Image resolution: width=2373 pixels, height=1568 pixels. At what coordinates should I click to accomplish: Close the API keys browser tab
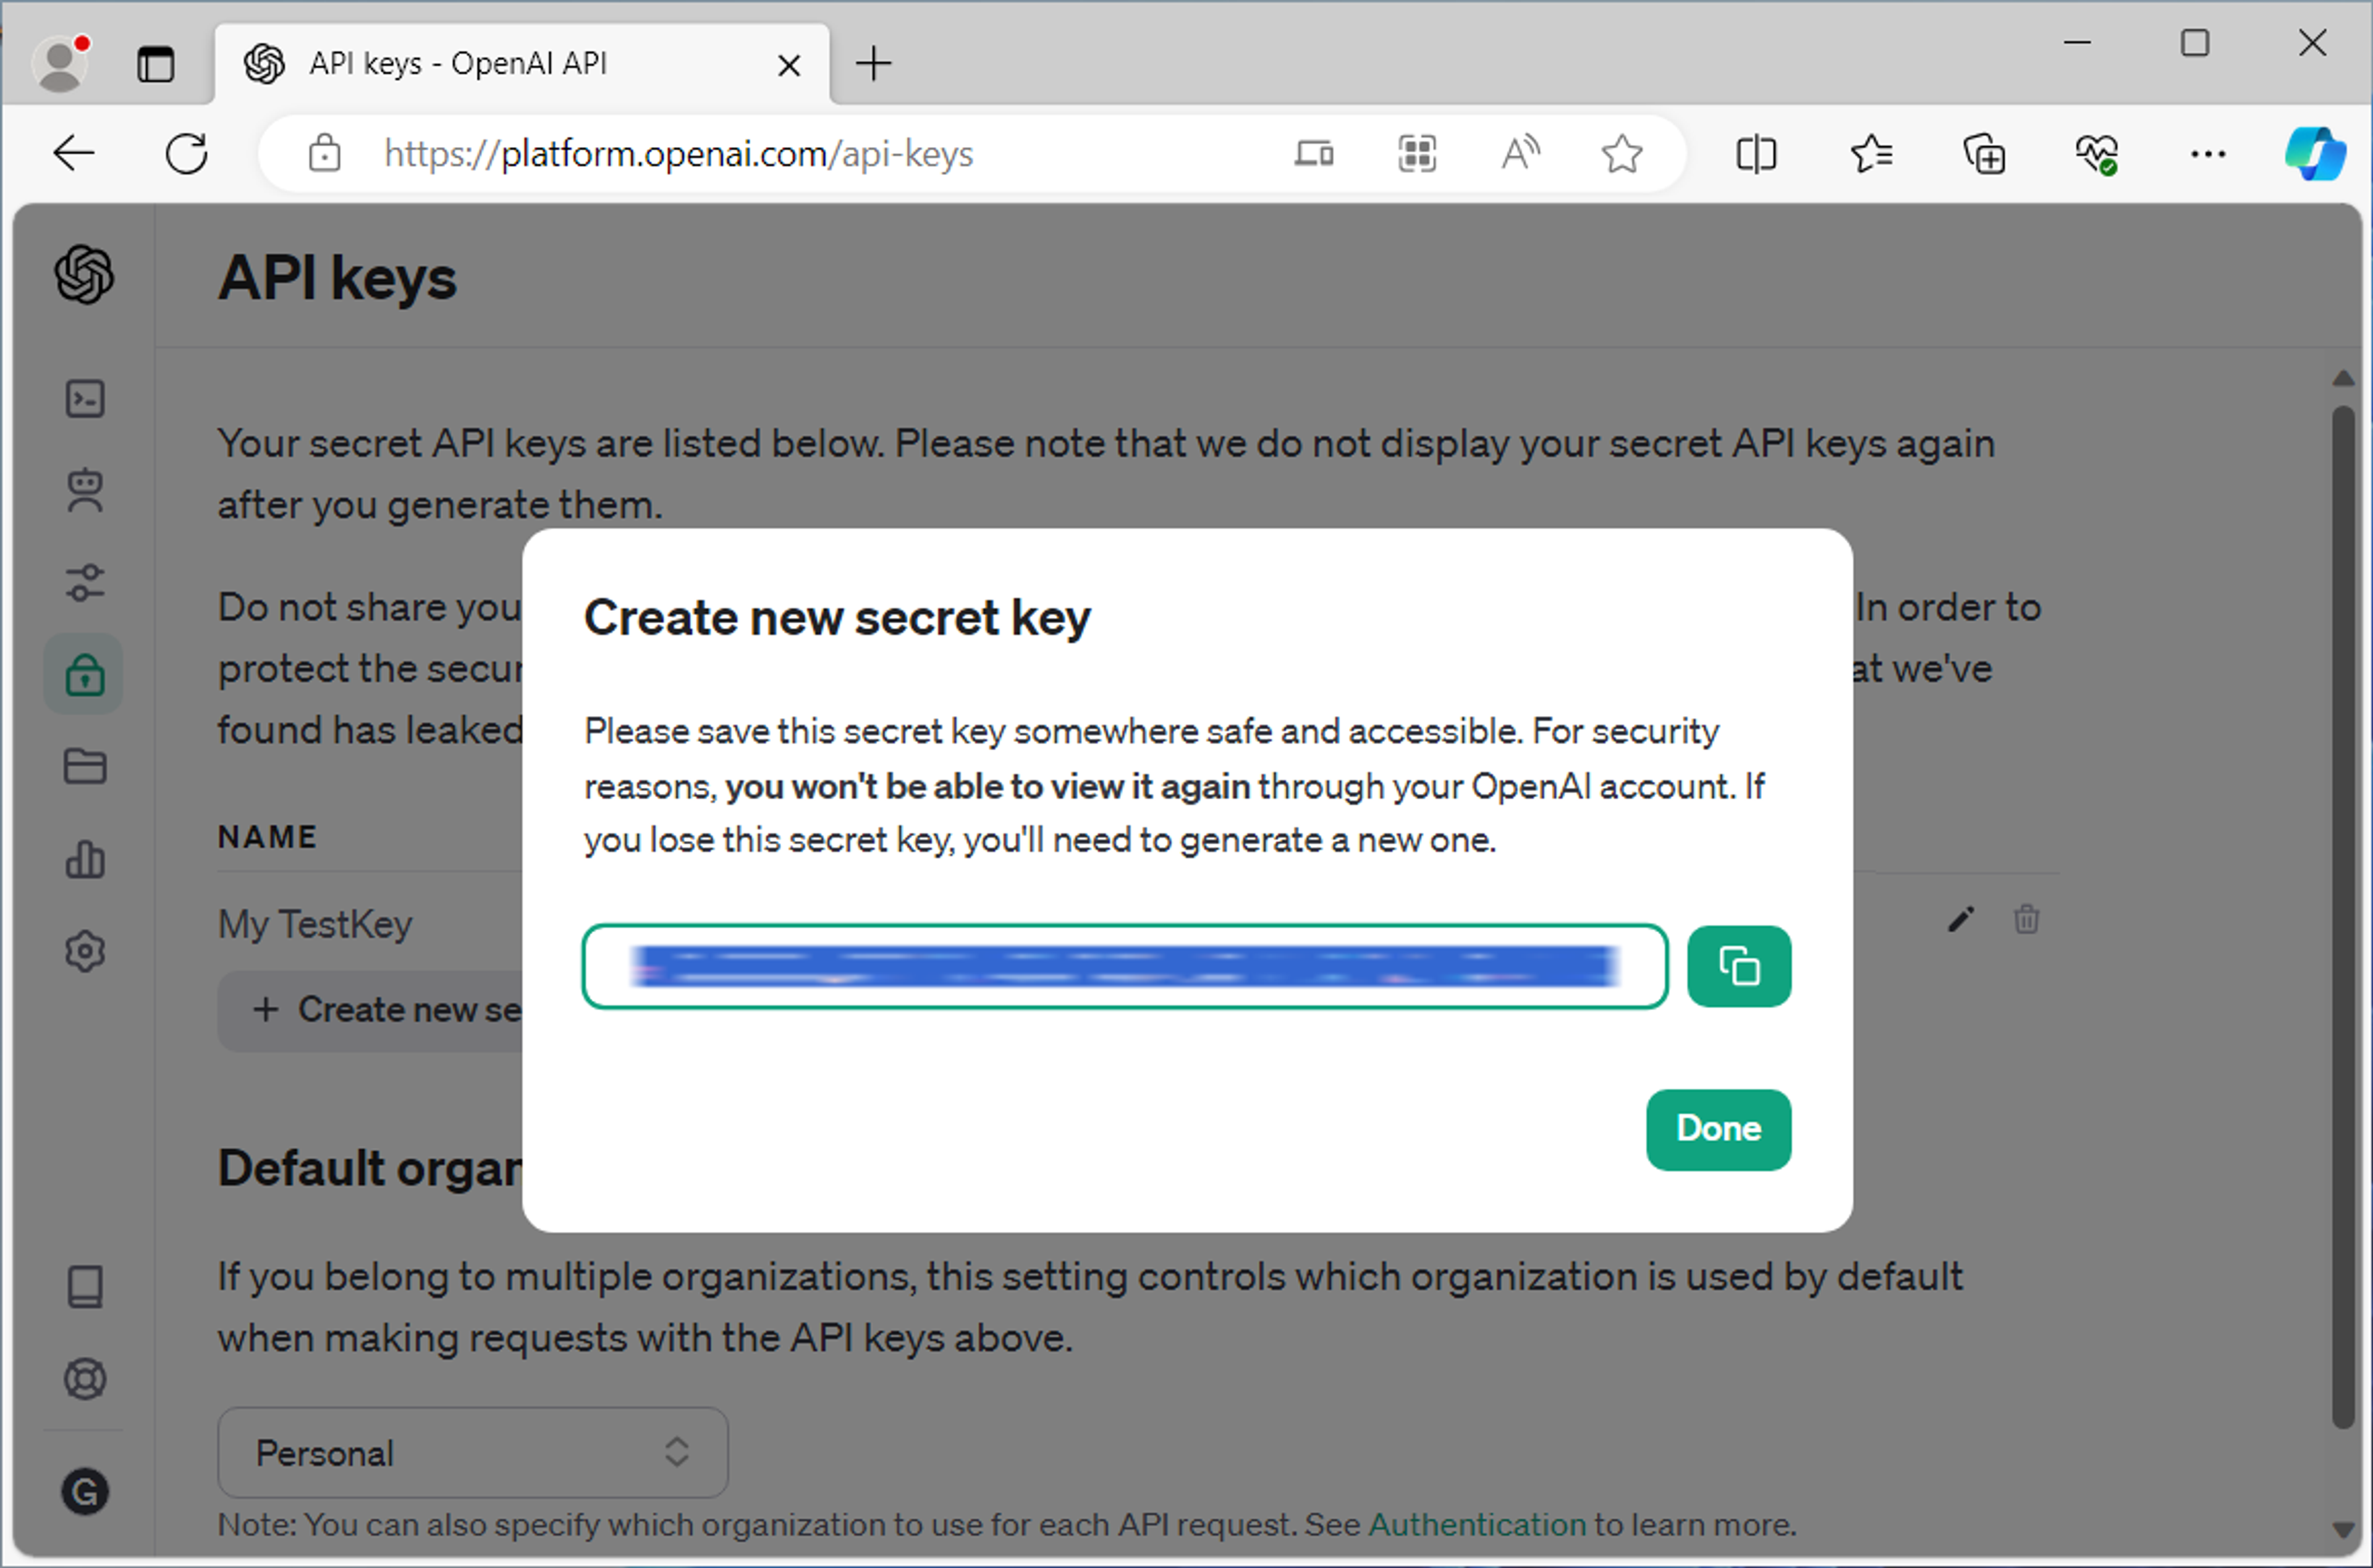(x=789, y=65)
